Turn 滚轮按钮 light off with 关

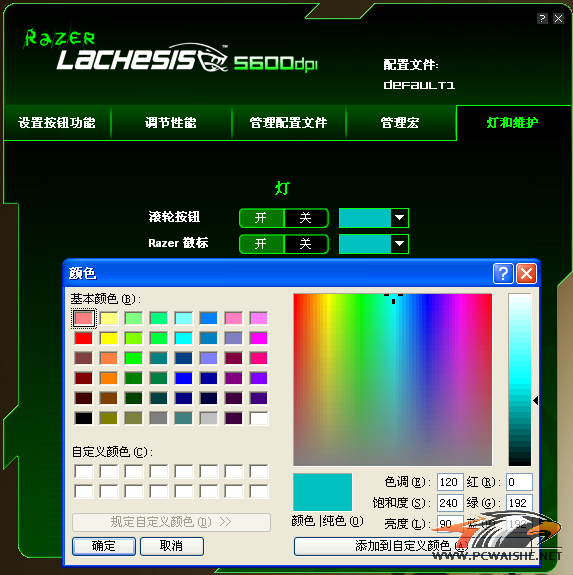(306, 218)
